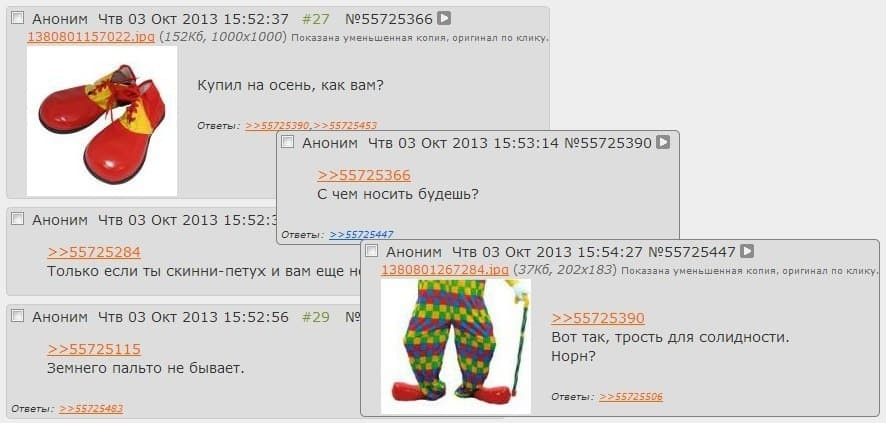Follow blue reply link >>55725447
Screen dimensions: 886x423
point(361,234)
